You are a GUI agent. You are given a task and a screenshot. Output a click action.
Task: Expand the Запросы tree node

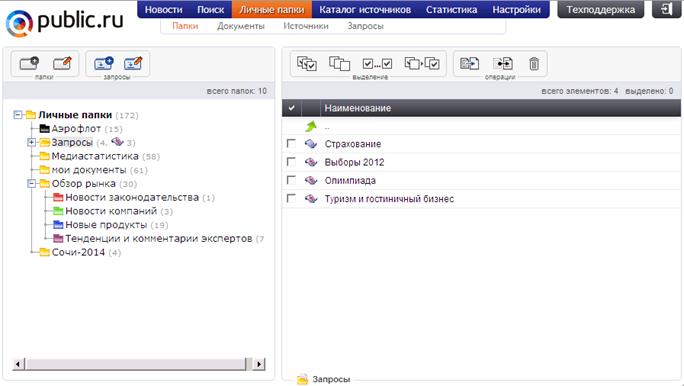pos(31,142)
